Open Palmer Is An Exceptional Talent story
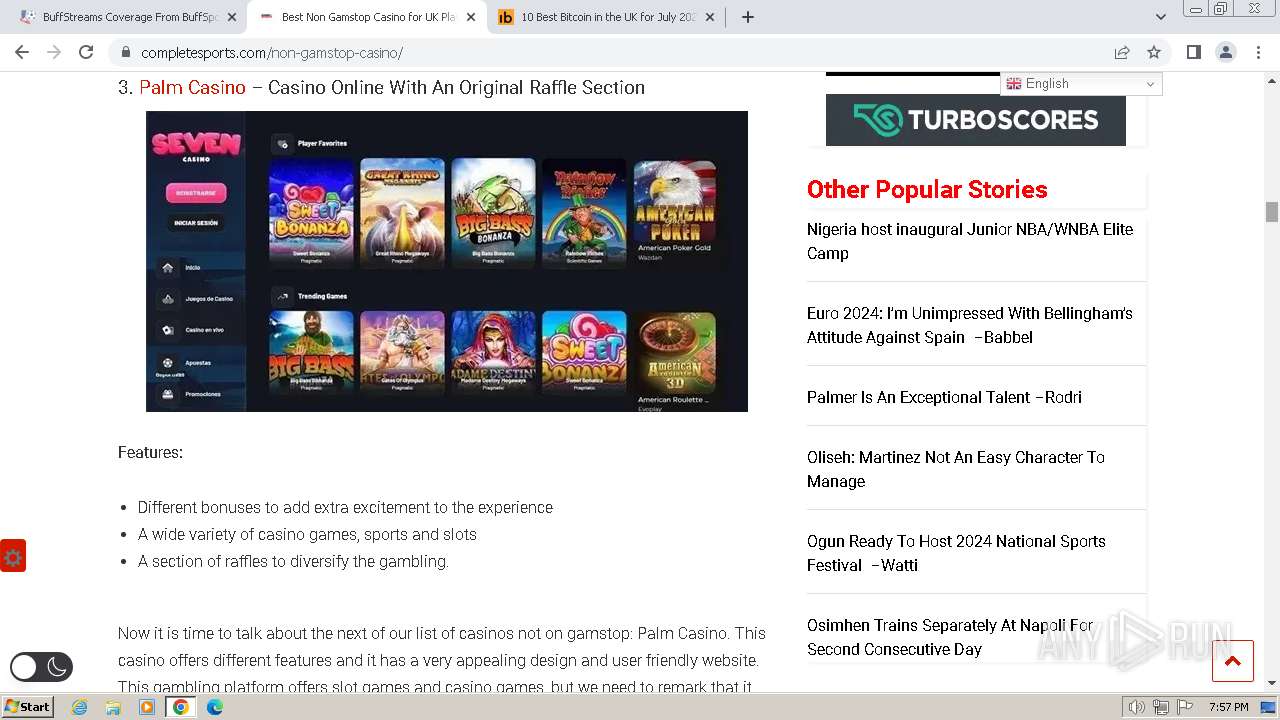Viewport: 1280px width, 720px height. click(x=944, y=397)
